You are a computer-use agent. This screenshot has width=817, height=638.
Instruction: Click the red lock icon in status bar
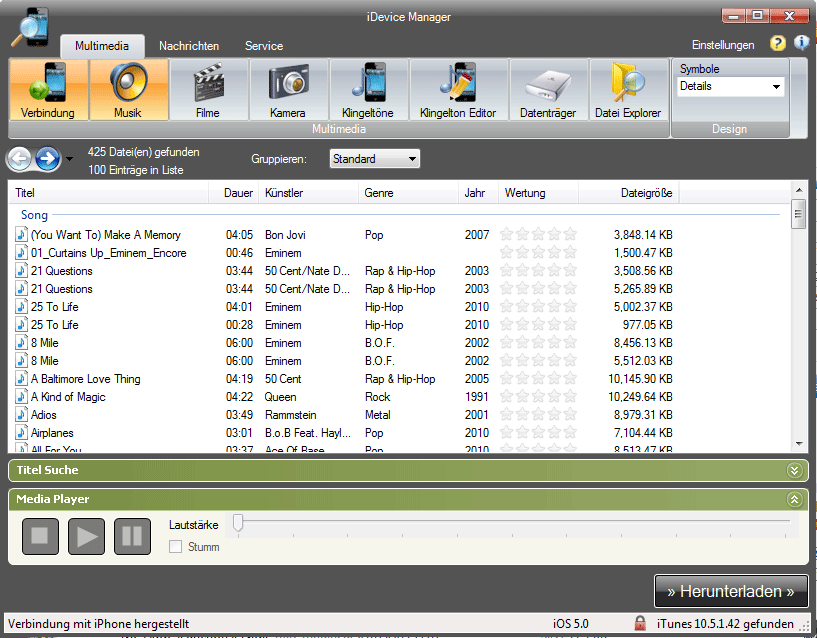pos(640,623)
